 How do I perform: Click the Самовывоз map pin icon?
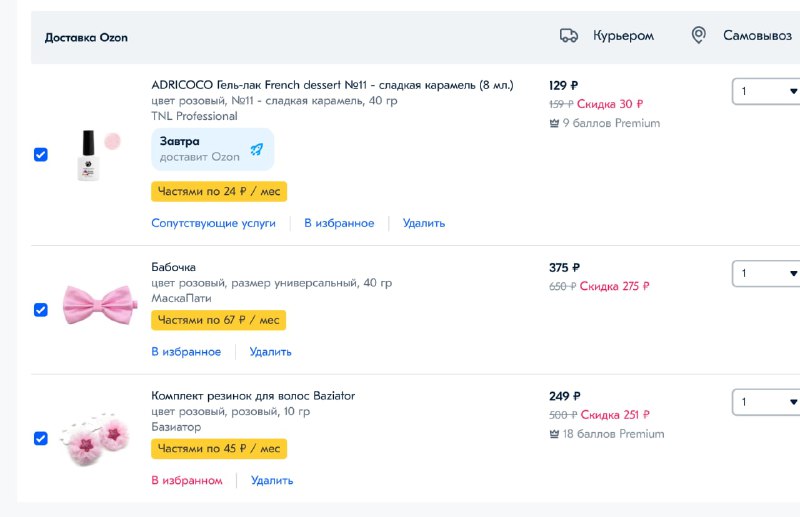coord(698,35)
